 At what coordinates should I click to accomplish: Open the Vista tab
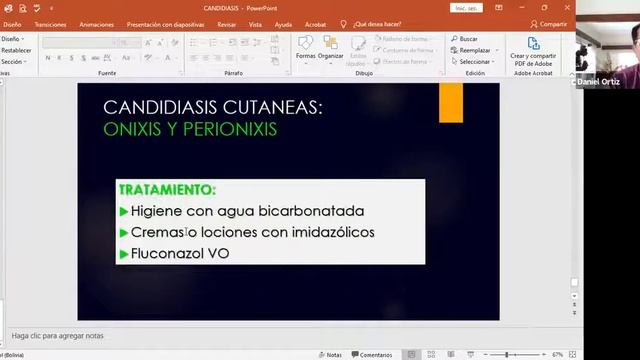[x=255, y=24]
